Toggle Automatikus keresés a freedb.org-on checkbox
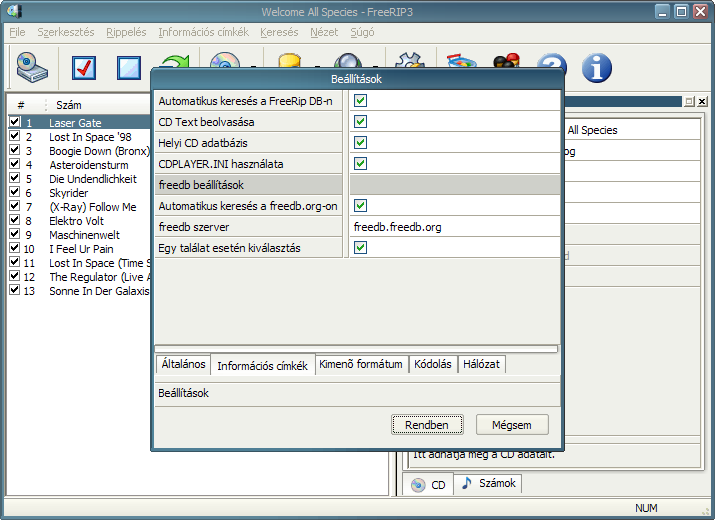The height and width of the screenshot is (520, 715). coord(360,205)
